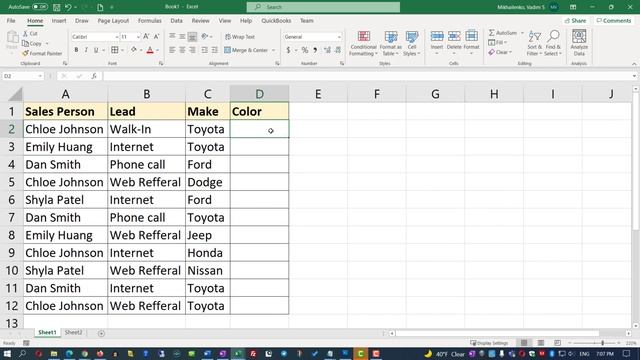Switch to the View tab
This screenshot has width=640, height=360.
tap(224, 20)
